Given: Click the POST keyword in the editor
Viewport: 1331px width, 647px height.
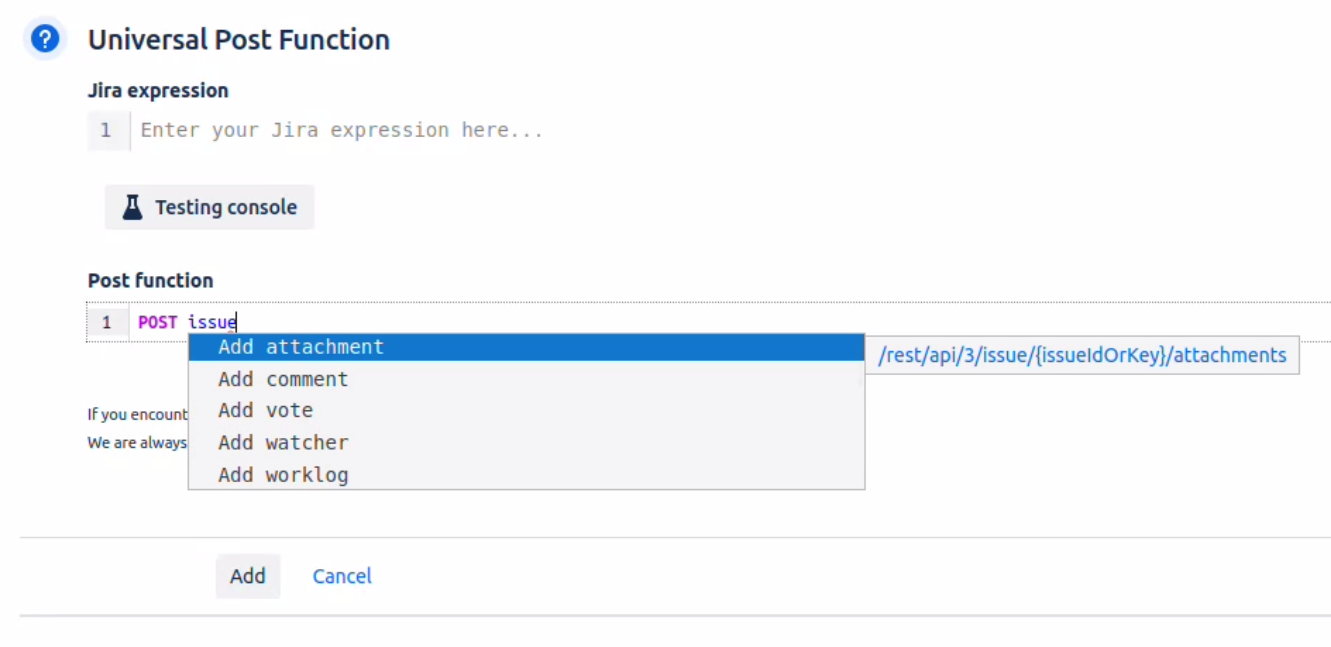Looking at the screenshot, I should click(158, 322).
